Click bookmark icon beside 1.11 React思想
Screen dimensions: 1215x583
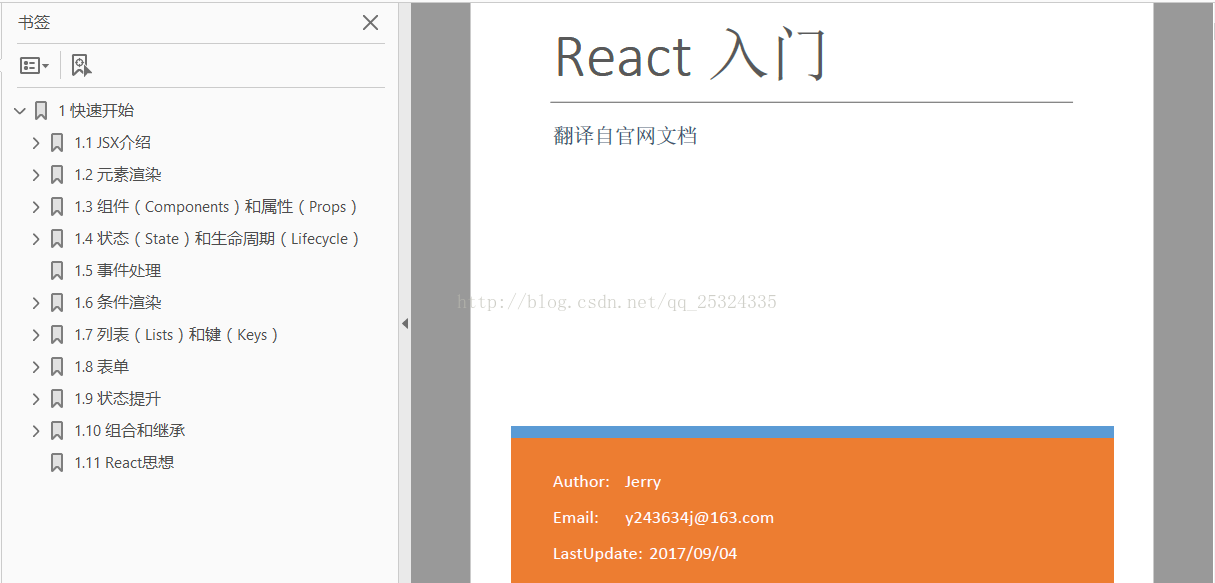click(57, 463)
